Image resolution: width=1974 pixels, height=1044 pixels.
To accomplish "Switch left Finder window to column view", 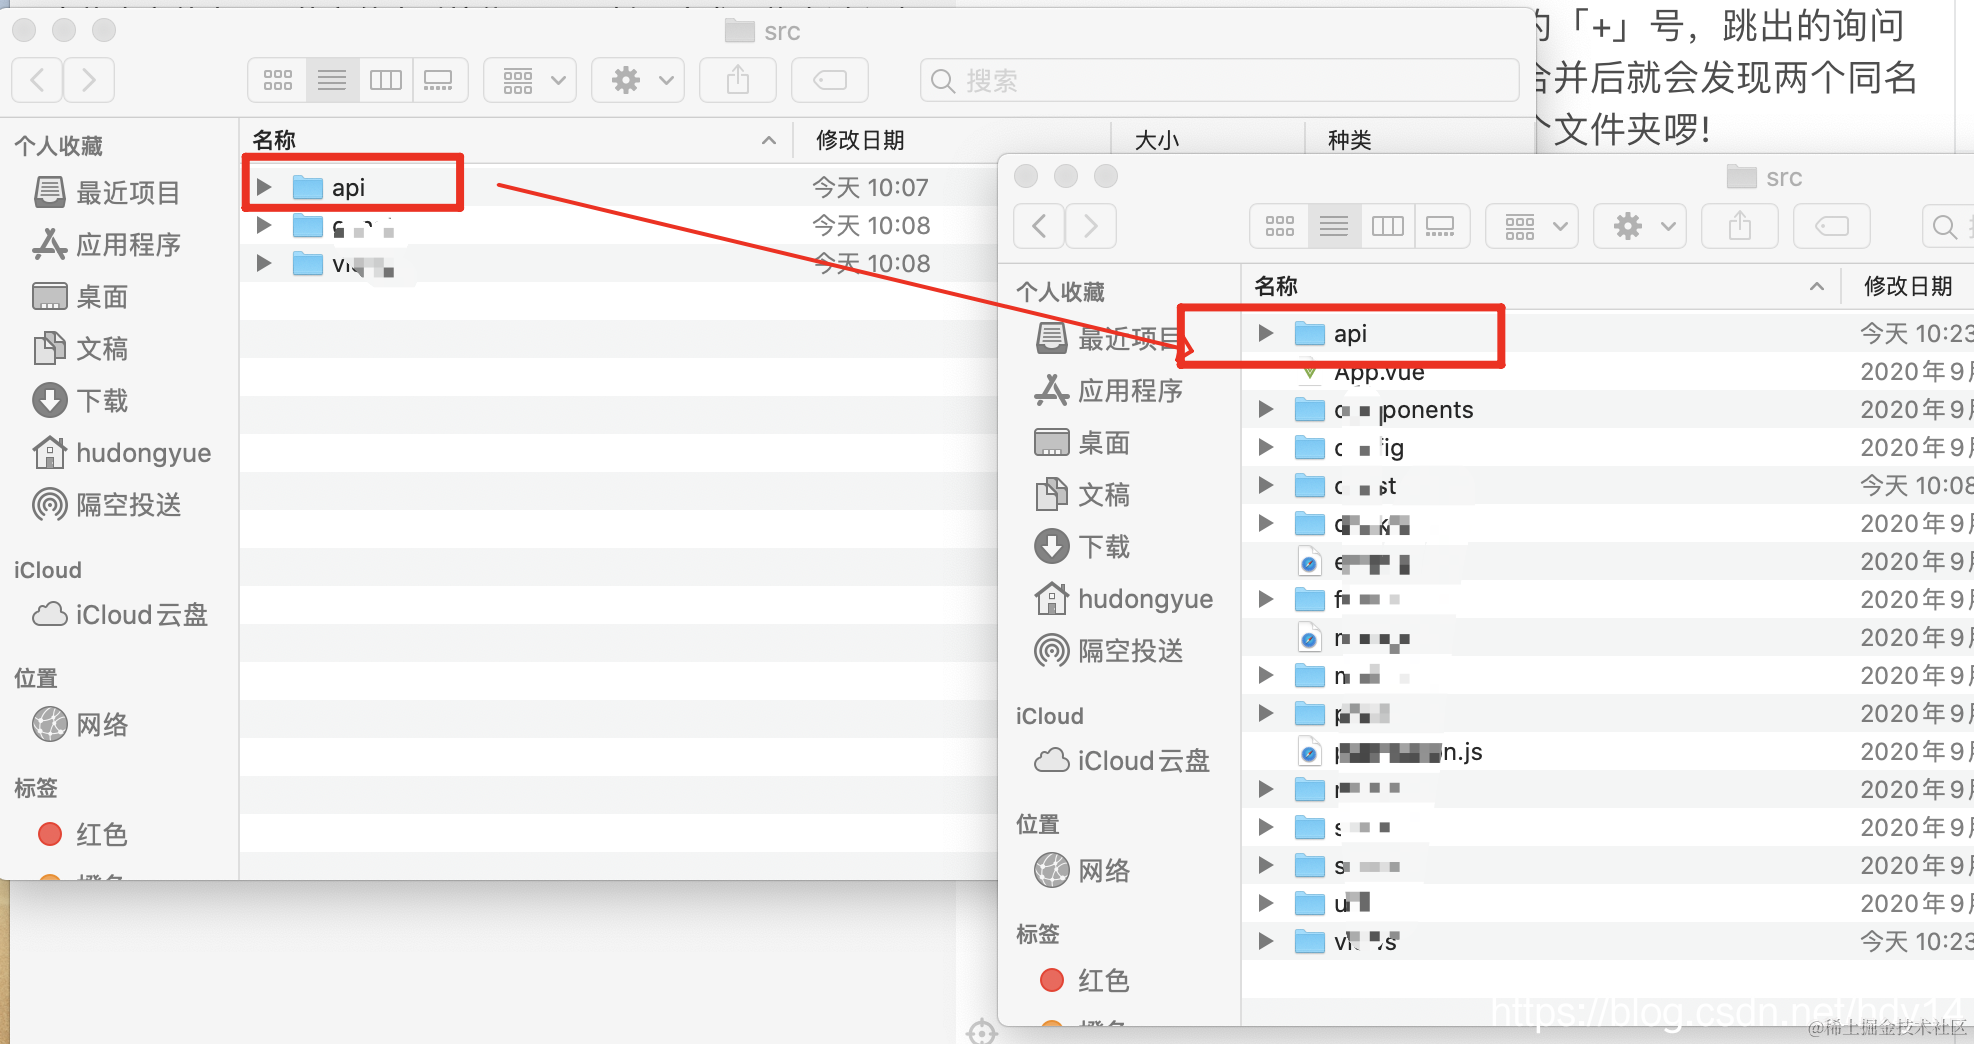I will pos(386,80).
